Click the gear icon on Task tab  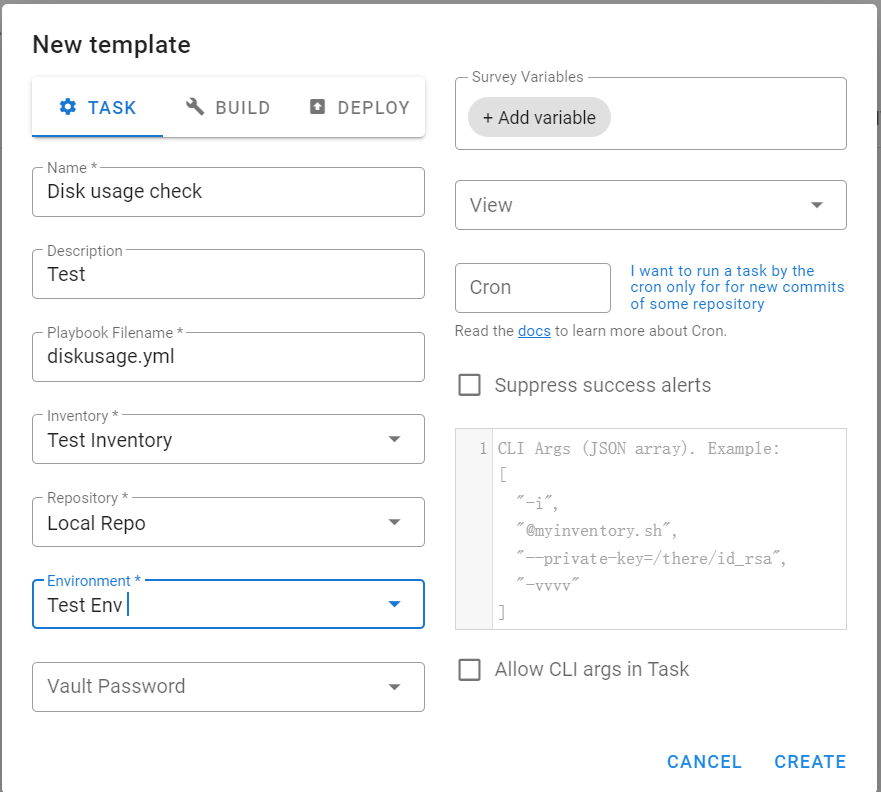click(x=68, y=107)
